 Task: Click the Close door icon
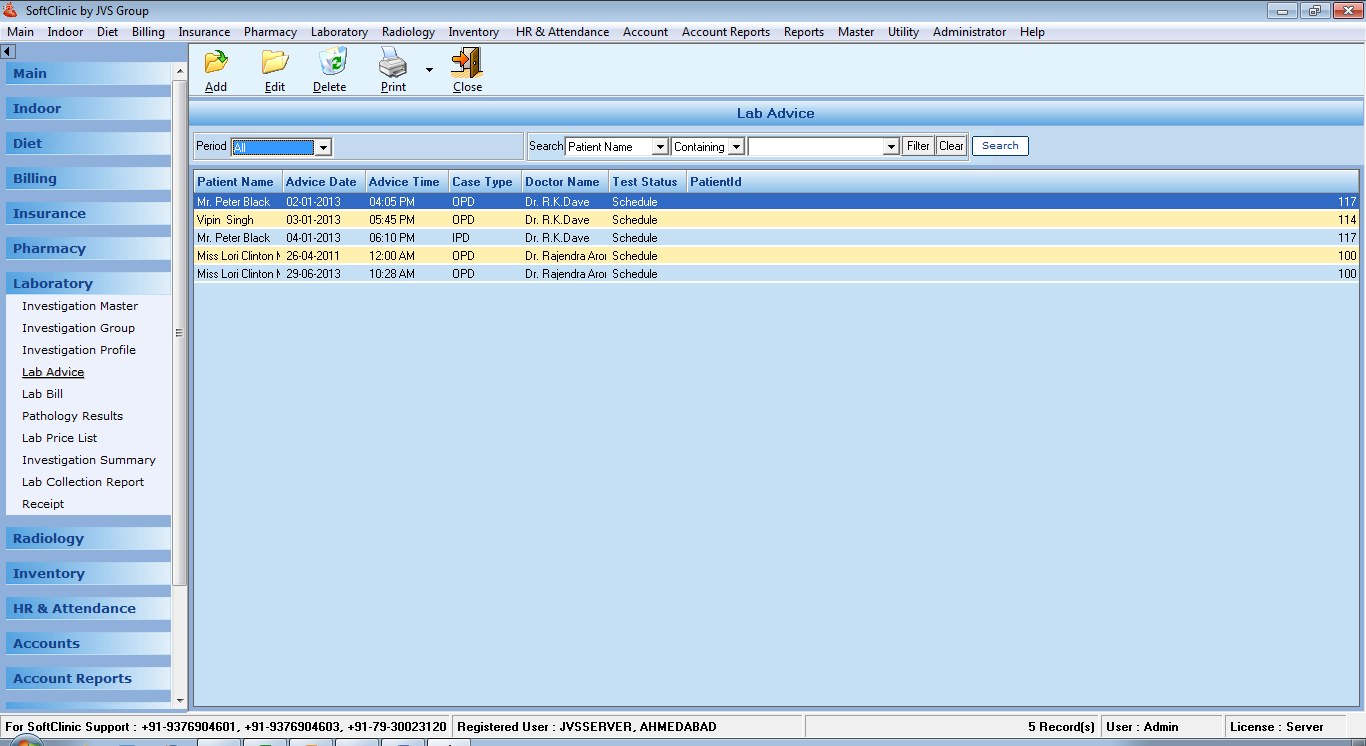coord(467,63)
